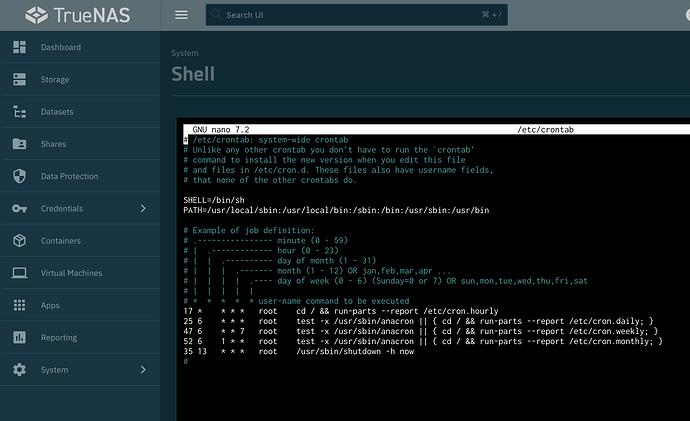The image size is (690, 421).
Task: Click the SHELL=/bin/sh line in the terminal
Action: [214, 200]
